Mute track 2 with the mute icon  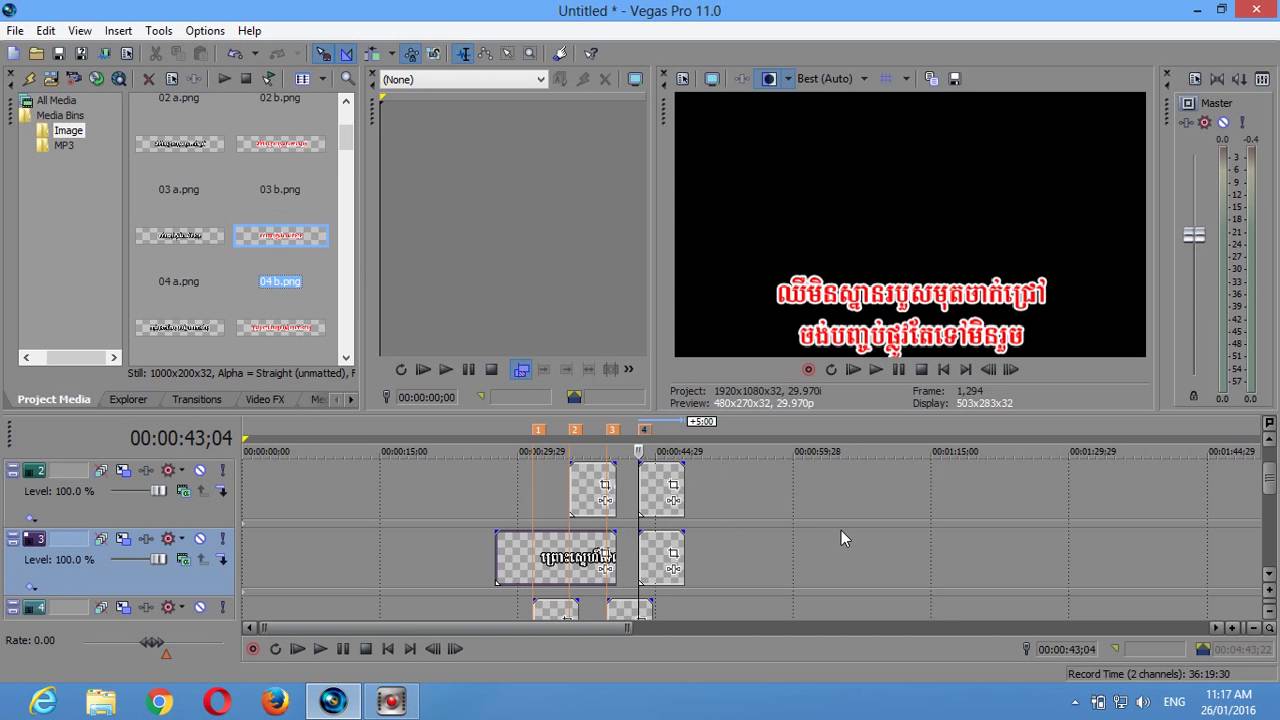coord(200,470)
